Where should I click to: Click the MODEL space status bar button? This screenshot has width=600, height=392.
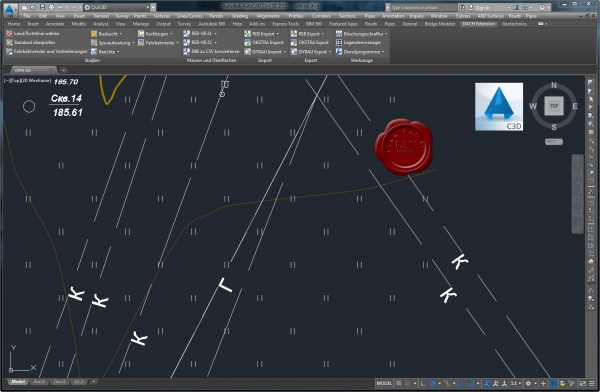pos(384,383)
